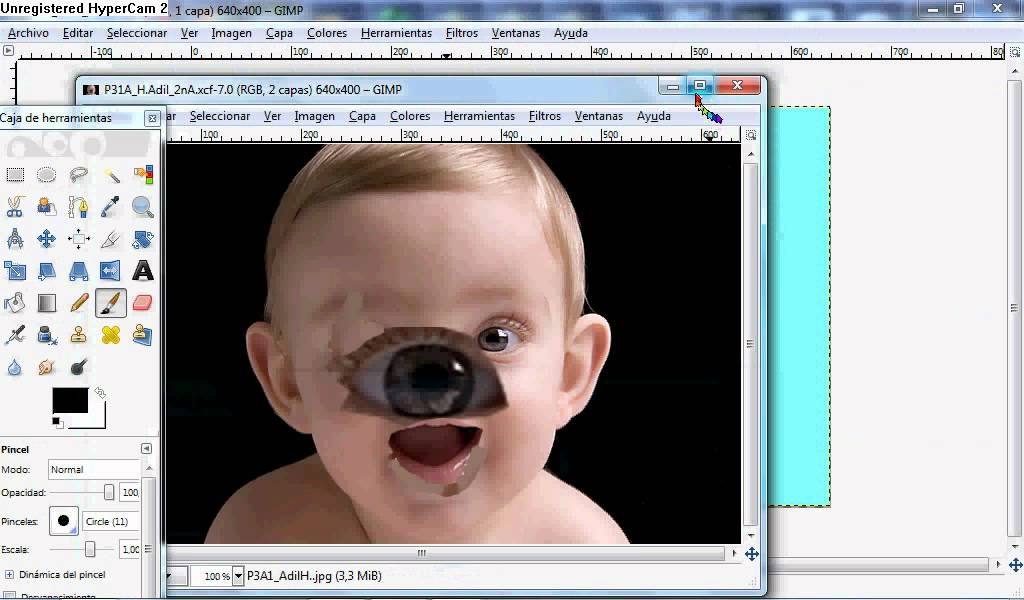This screenshot has height=600, width=1024.
Task: Open the 100% zoom dropdown in status bar
Action: (238, 576)
